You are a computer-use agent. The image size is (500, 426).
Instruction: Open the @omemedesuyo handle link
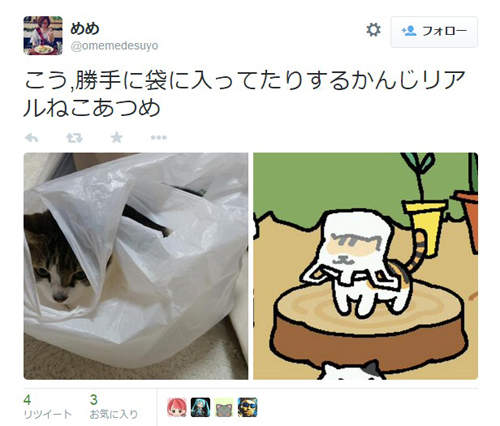click(114, 46)
